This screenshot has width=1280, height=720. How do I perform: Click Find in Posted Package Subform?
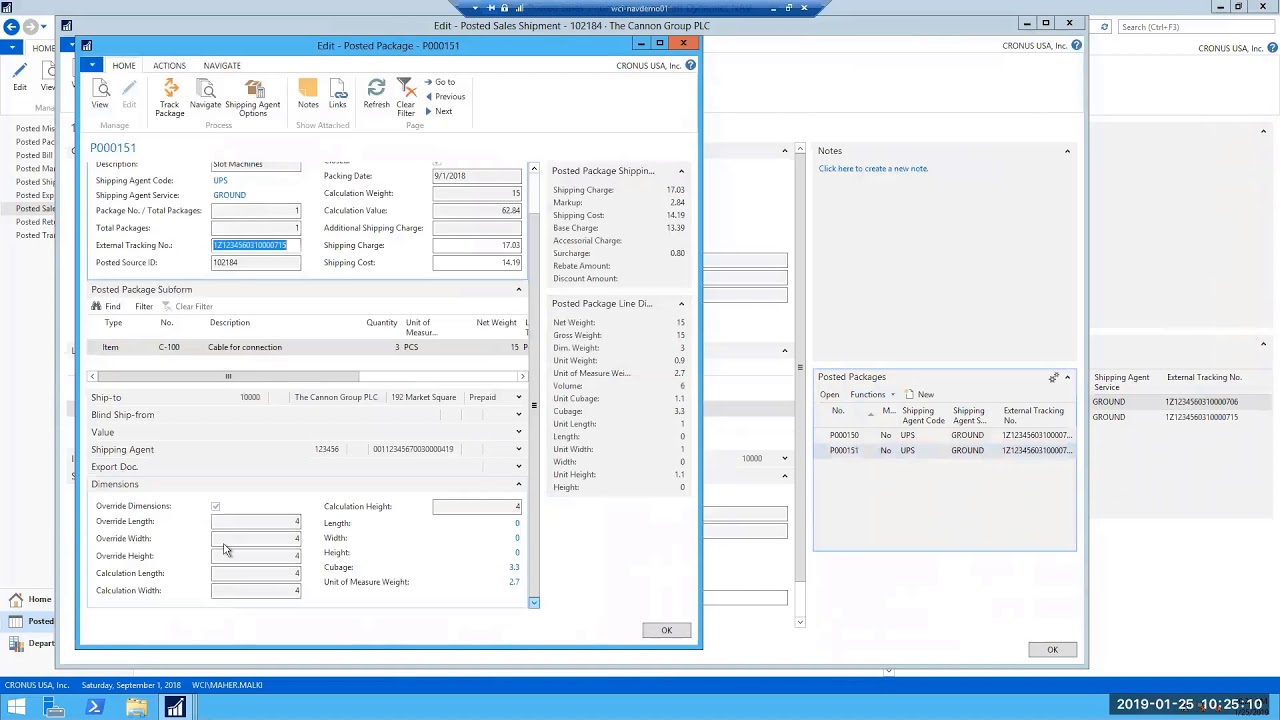[x=107, y=306]
